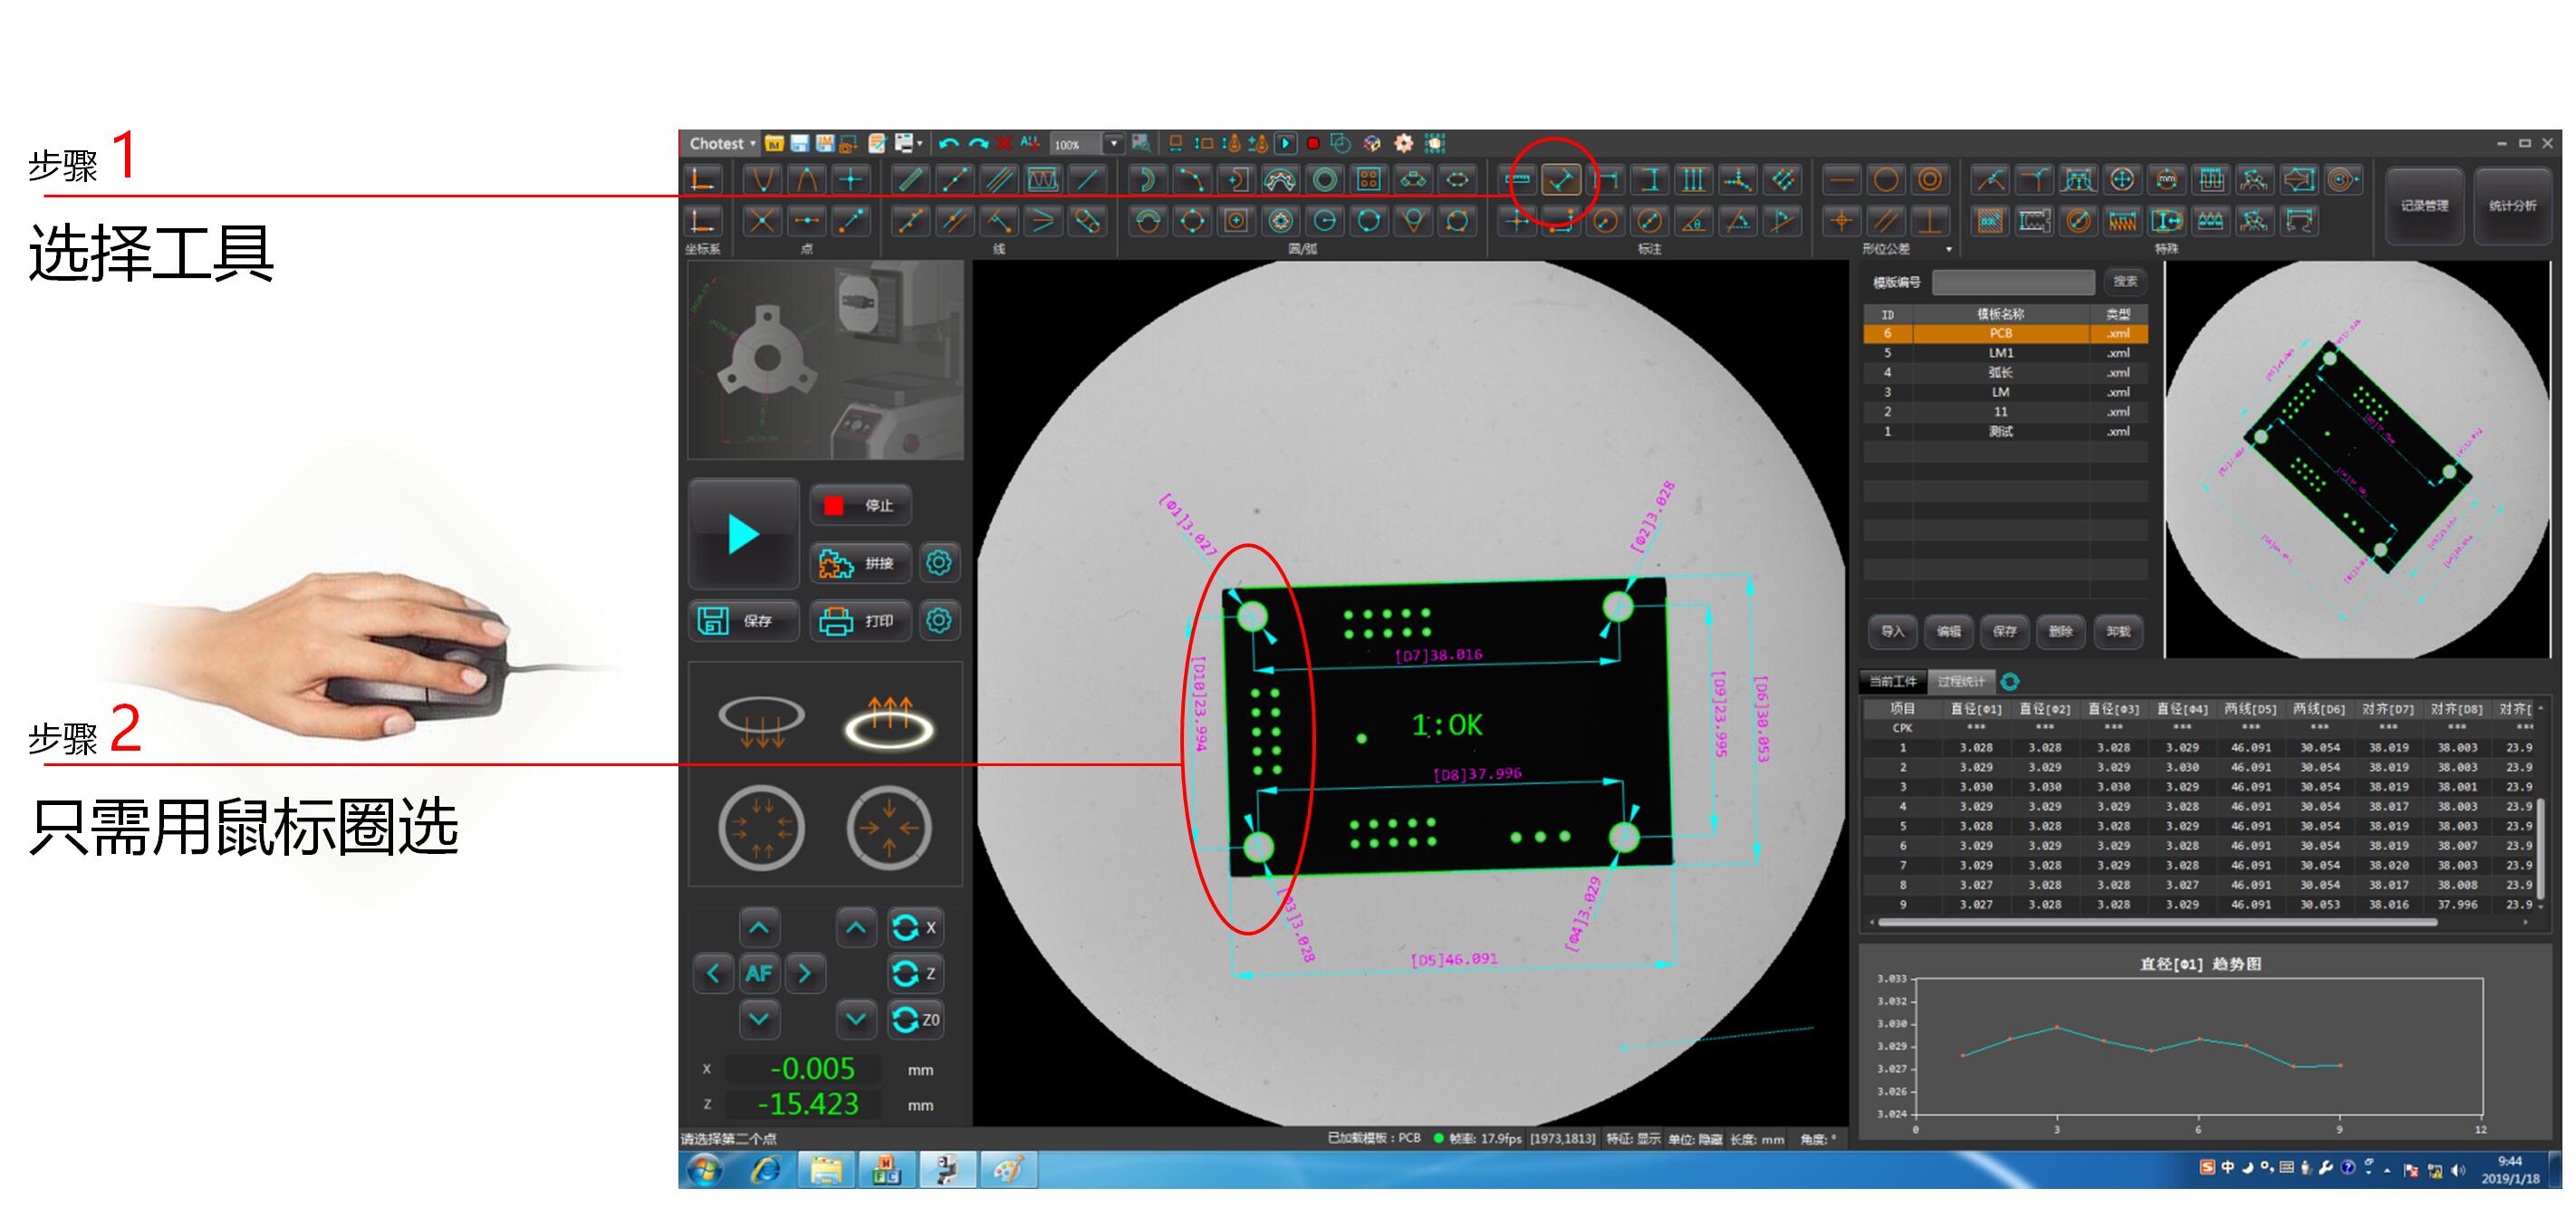Select the midpoint tool in point group
2576x1227 pixels.
click(806, 221)
